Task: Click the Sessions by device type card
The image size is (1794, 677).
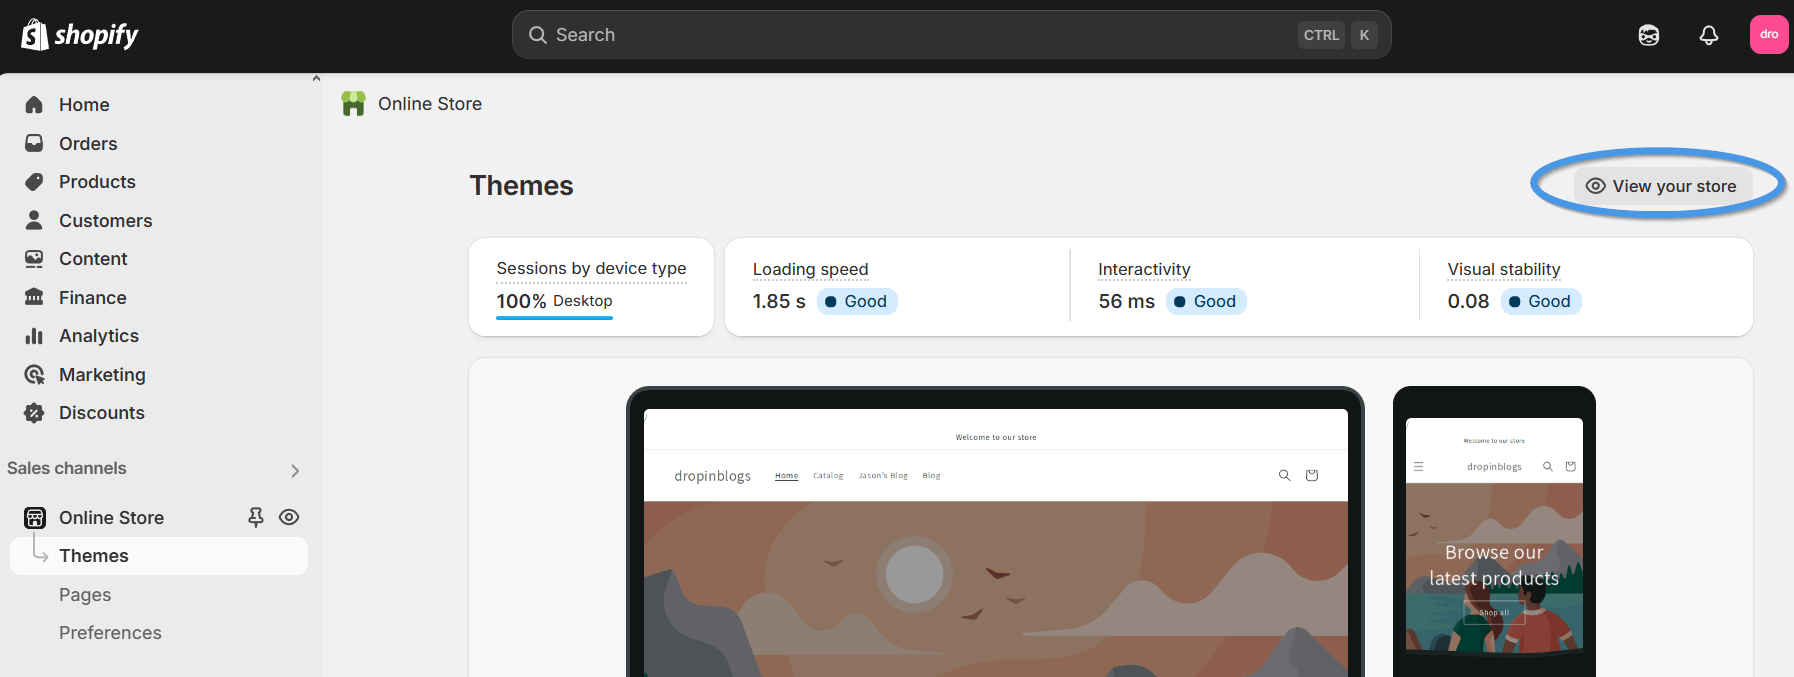Action: (591, 287)
